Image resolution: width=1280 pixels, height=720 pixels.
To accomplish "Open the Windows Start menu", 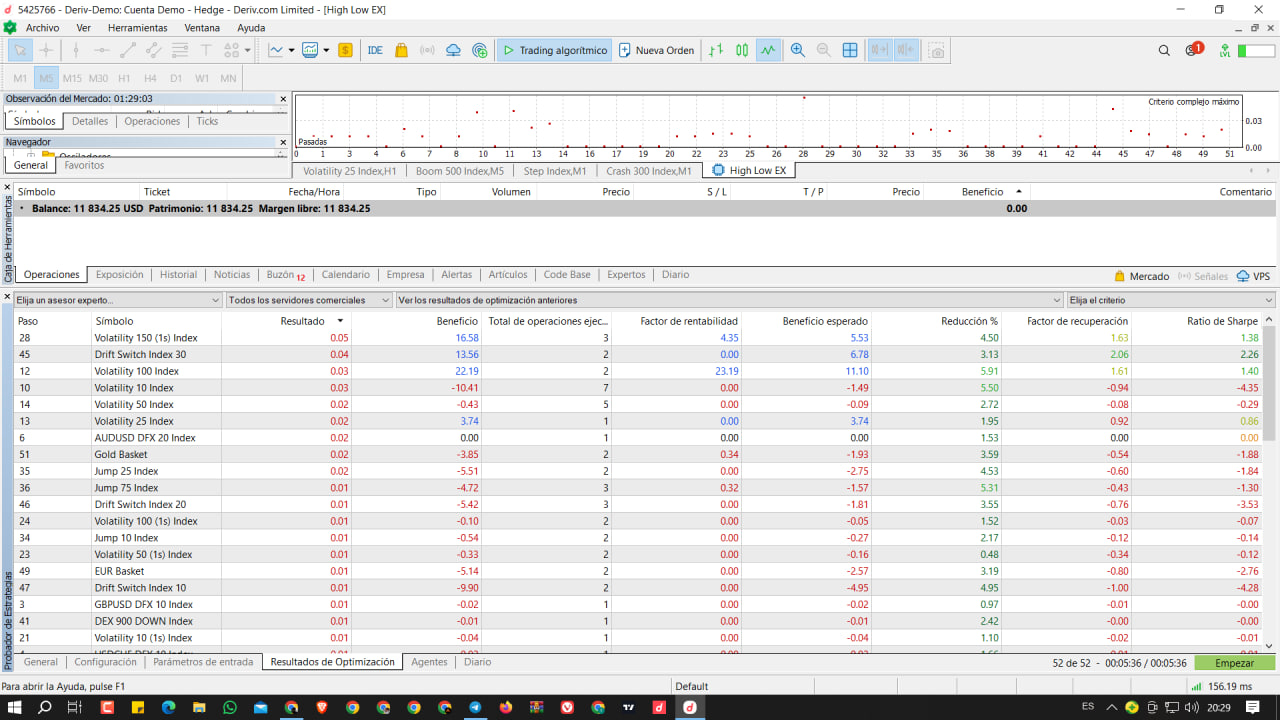I will pos(14,707).
